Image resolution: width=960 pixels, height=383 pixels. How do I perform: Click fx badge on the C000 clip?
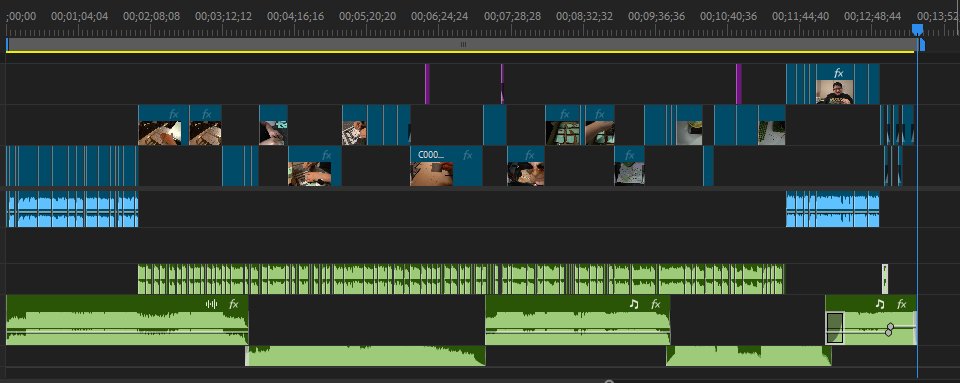click(468, 155)
